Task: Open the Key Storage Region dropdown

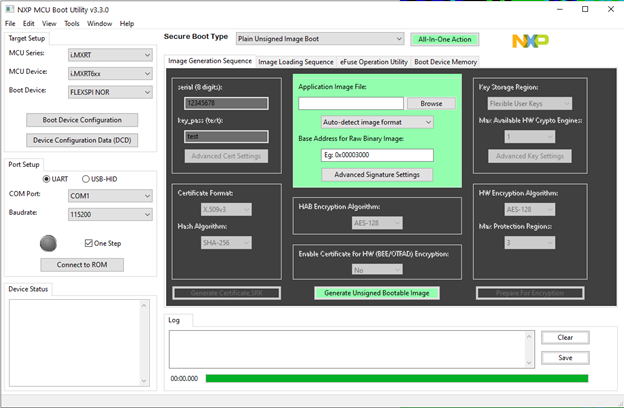Action: 530,103
